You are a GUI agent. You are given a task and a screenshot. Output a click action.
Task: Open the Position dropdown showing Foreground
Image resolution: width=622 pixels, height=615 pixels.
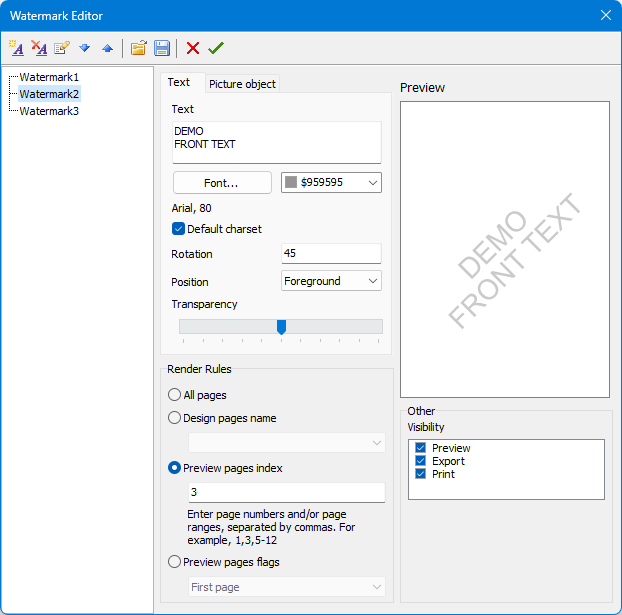(331, 282)
